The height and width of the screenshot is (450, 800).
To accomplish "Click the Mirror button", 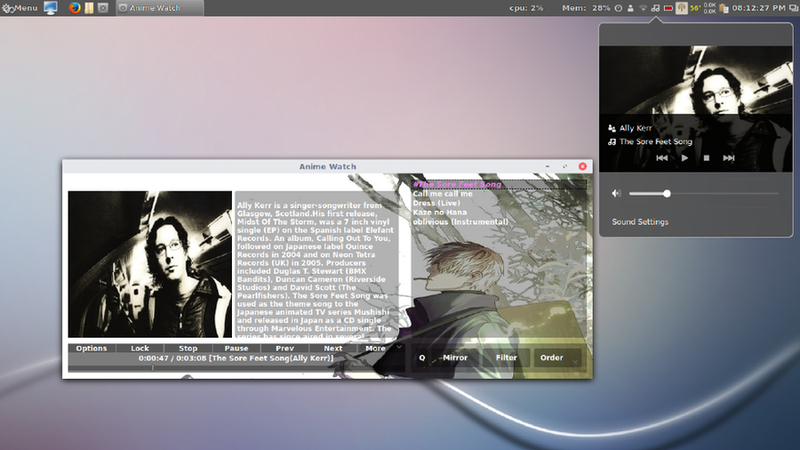I will coord(455,358).
